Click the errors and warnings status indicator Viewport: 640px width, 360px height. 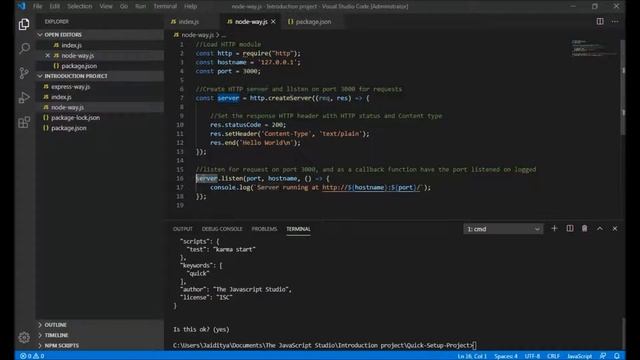tap(32, 356)
